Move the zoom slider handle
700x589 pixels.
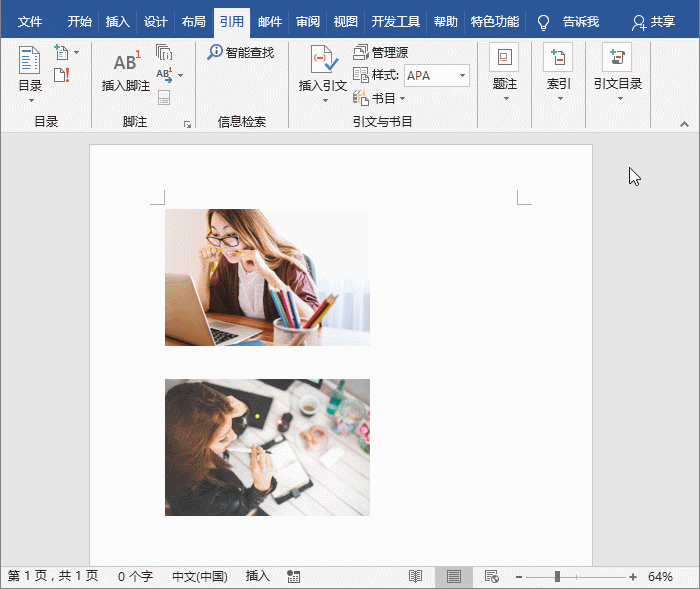557,577
